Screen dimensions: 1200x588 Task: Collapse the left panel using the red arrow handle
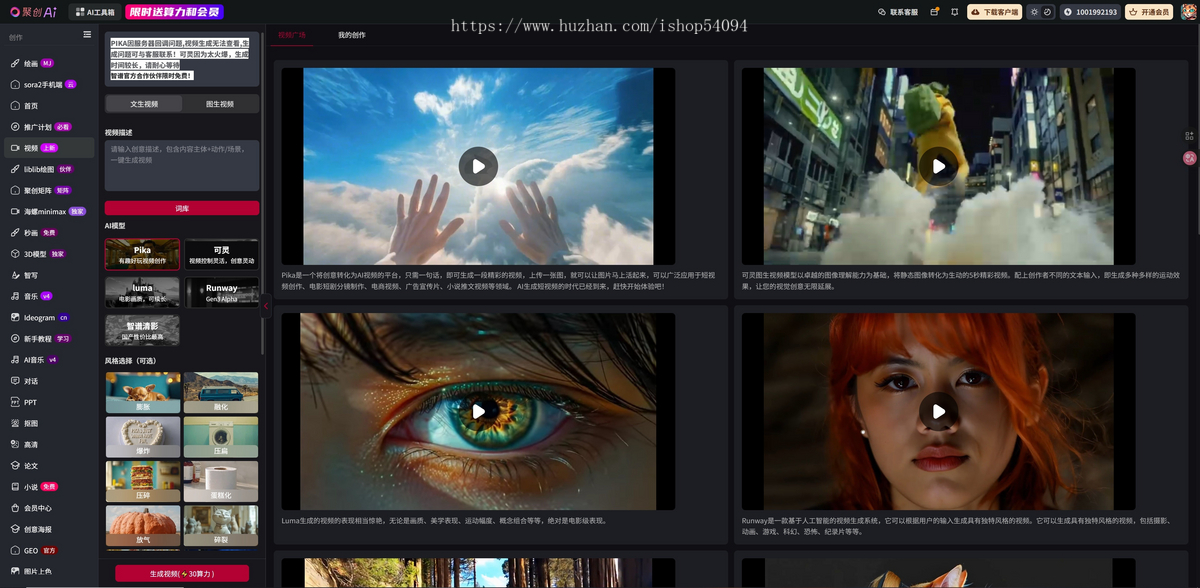(266, 307)
